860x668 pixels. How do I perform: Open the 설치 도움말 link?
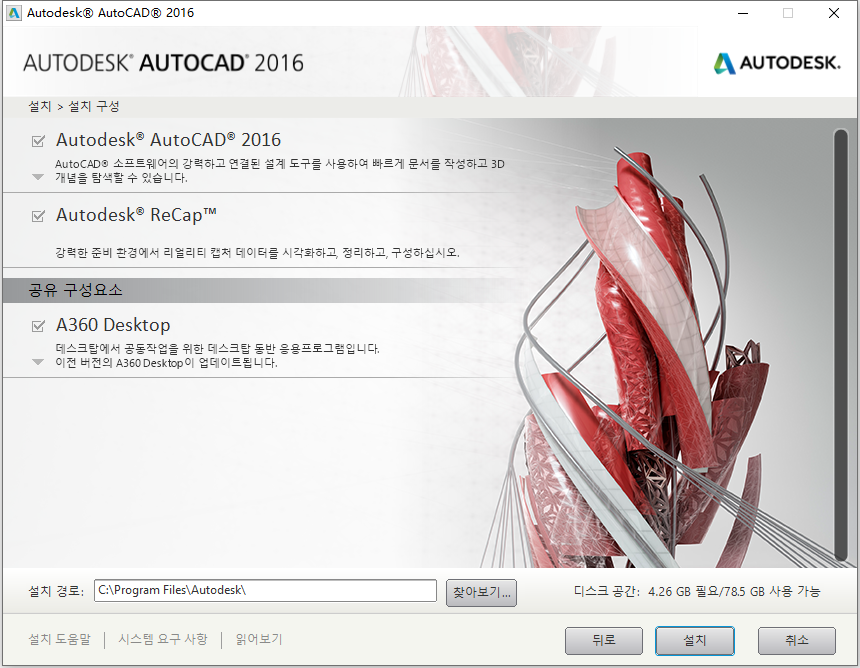tap(59, 639)
